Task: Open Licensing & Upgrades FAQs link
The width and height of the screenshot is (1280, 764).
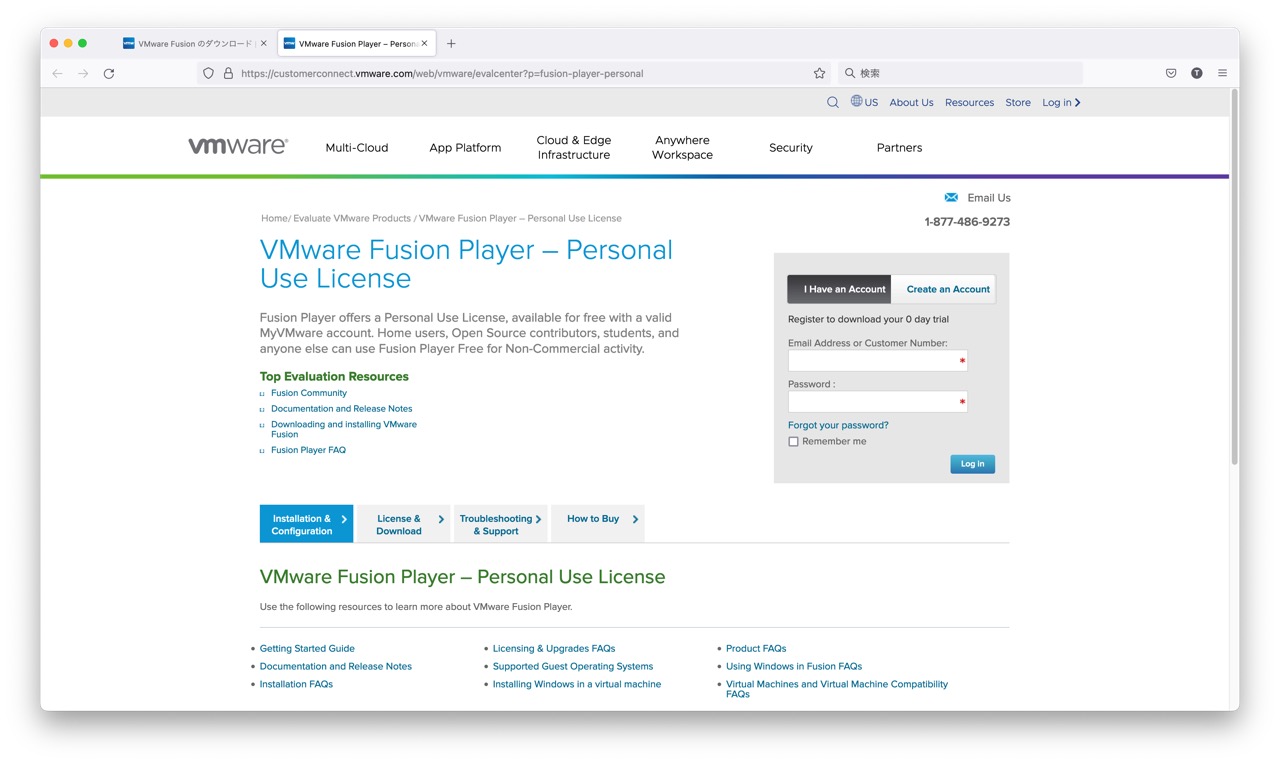Action: click(x=554, y=648)
